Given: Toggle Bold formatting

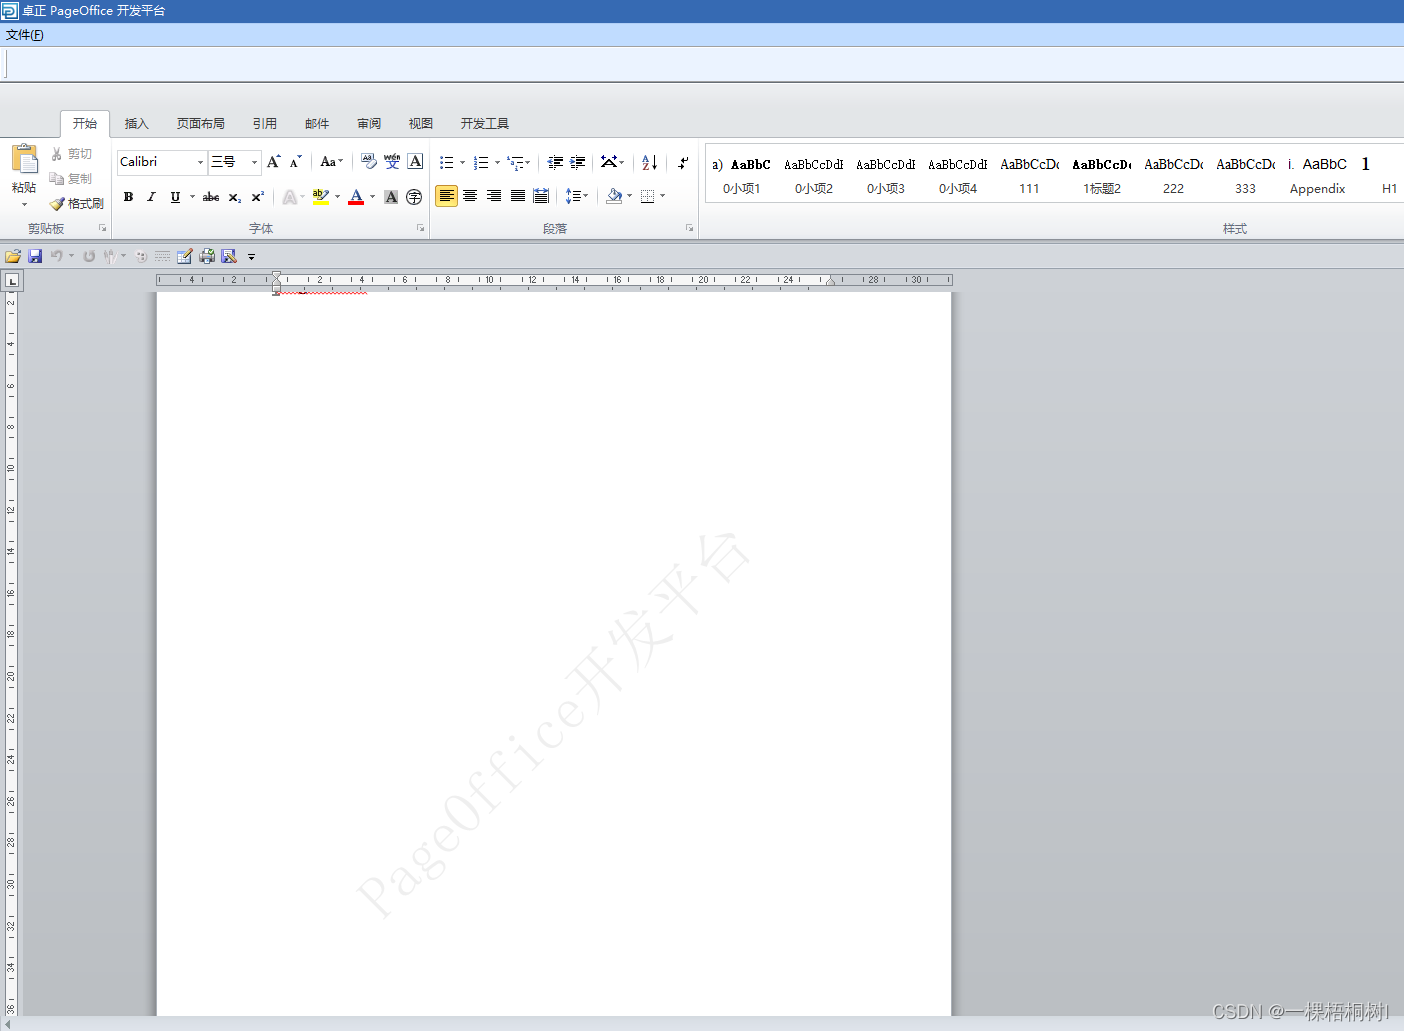Looking at the screenshot, I should pyautogui.click(x=128, y=197).
